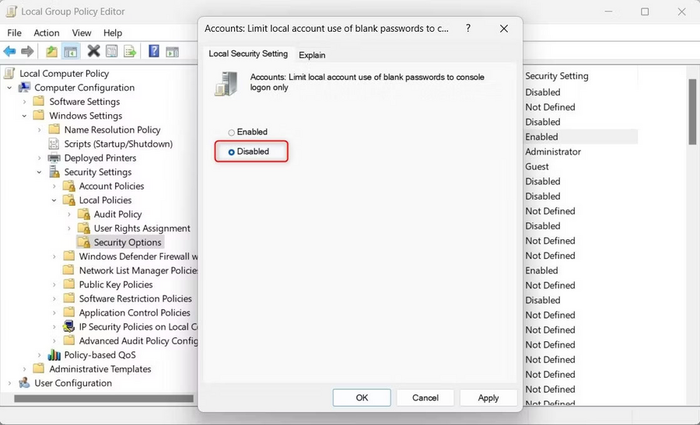This screenshot has width=700, height=425.
Task: Click the tree pane's horizontal scrollbar
Action: pos(104,398)
